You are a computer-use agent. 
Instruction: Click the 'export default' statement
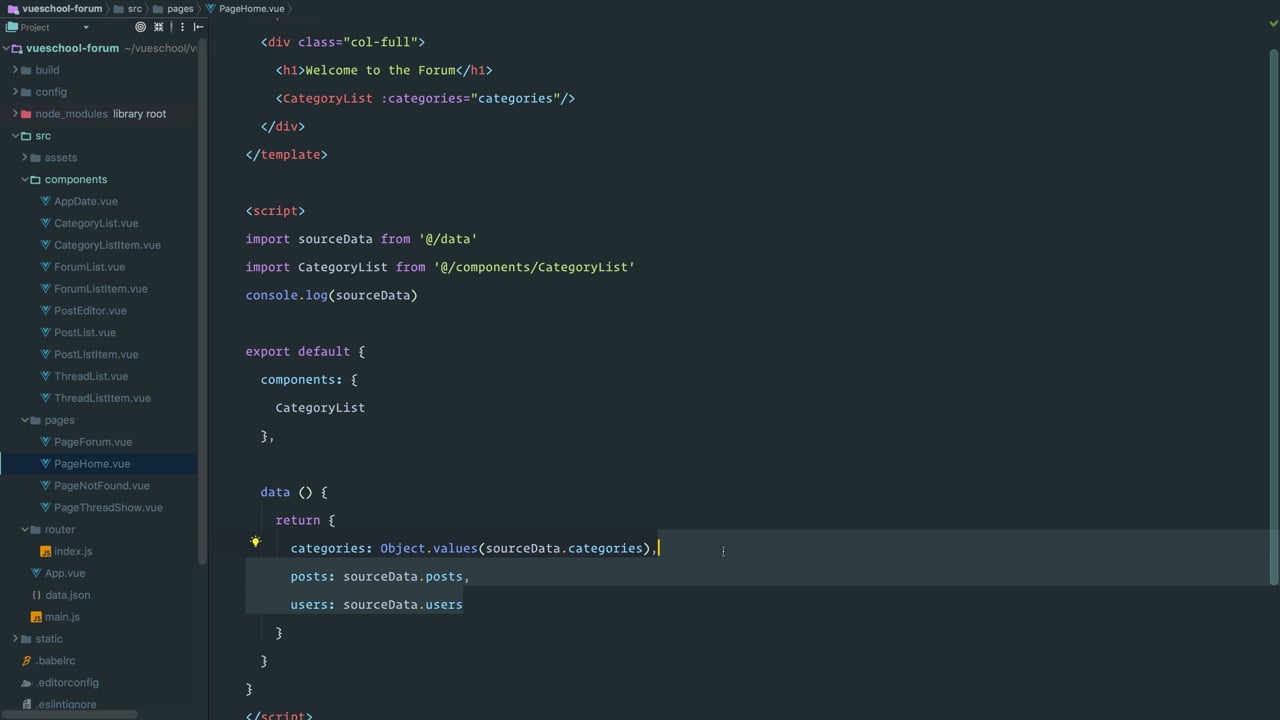tap(298, 352)
